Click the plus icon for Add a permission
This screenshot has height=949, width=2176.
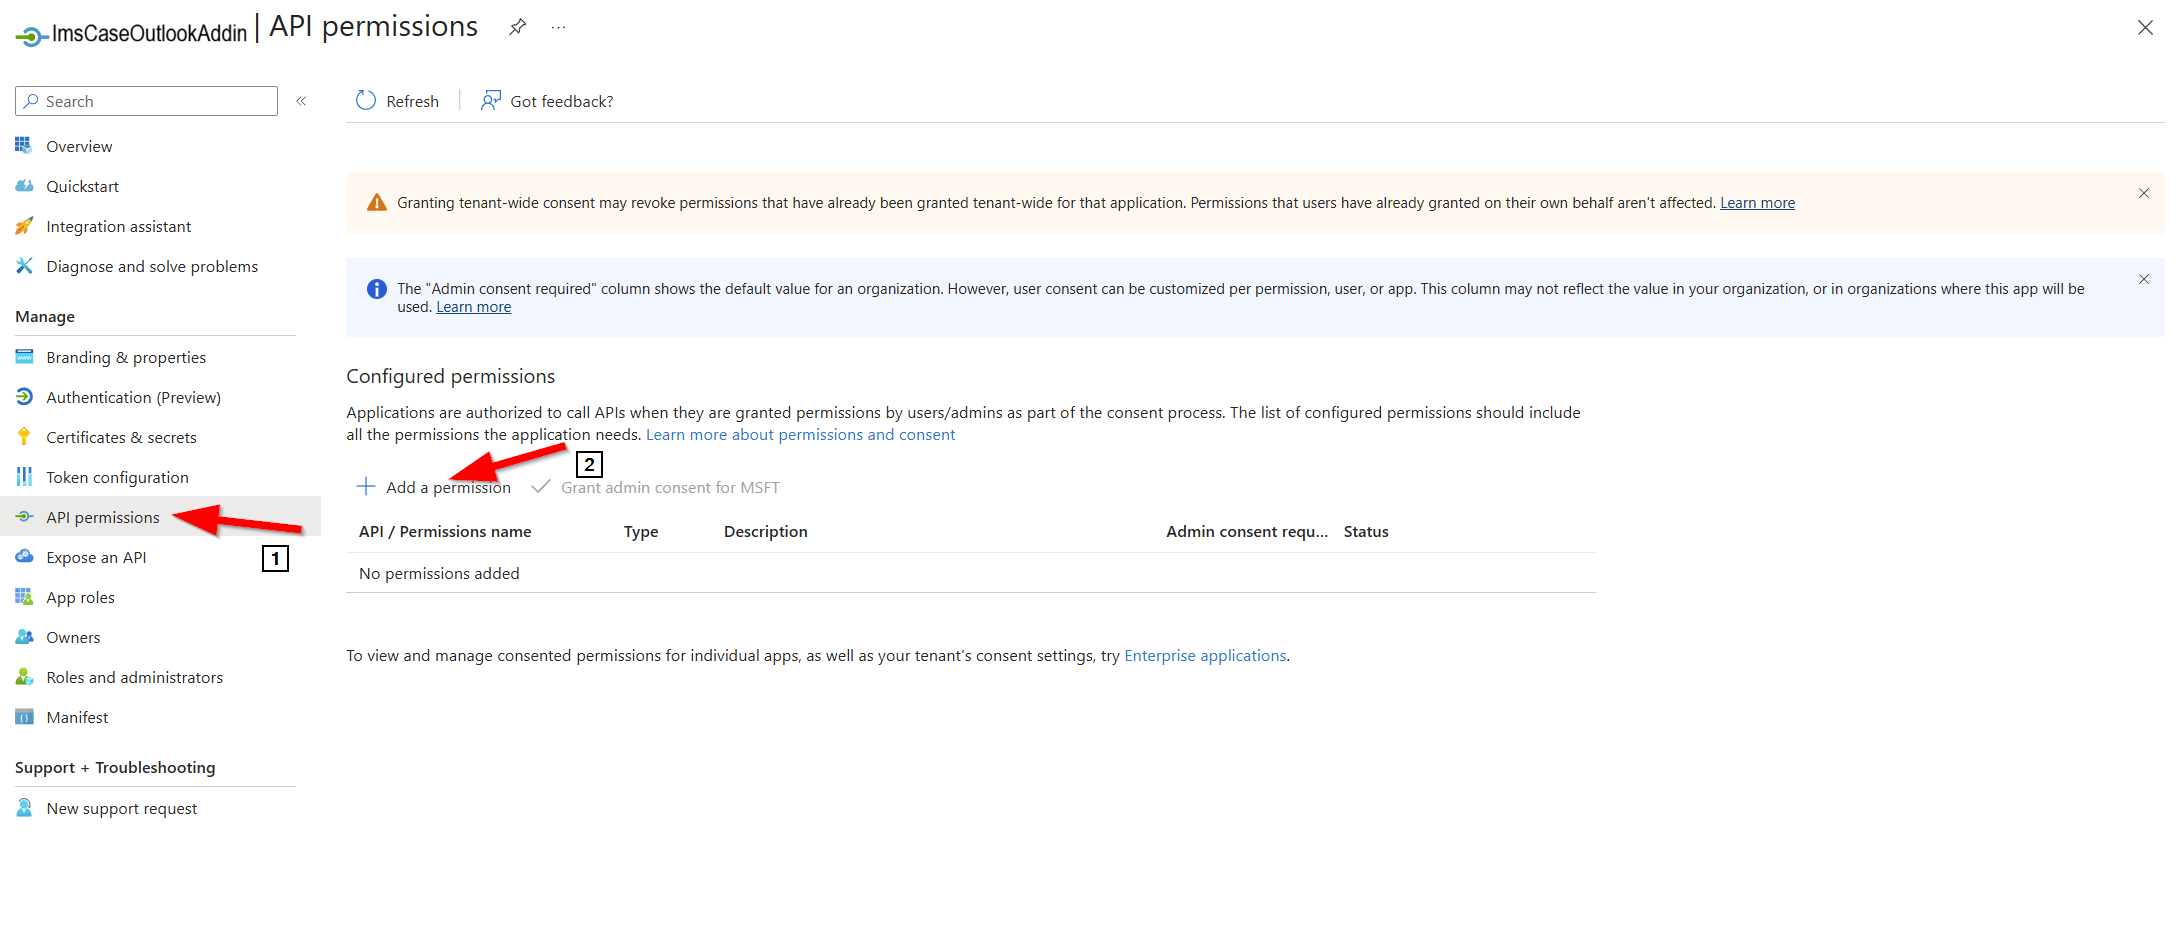pos(366,487)
